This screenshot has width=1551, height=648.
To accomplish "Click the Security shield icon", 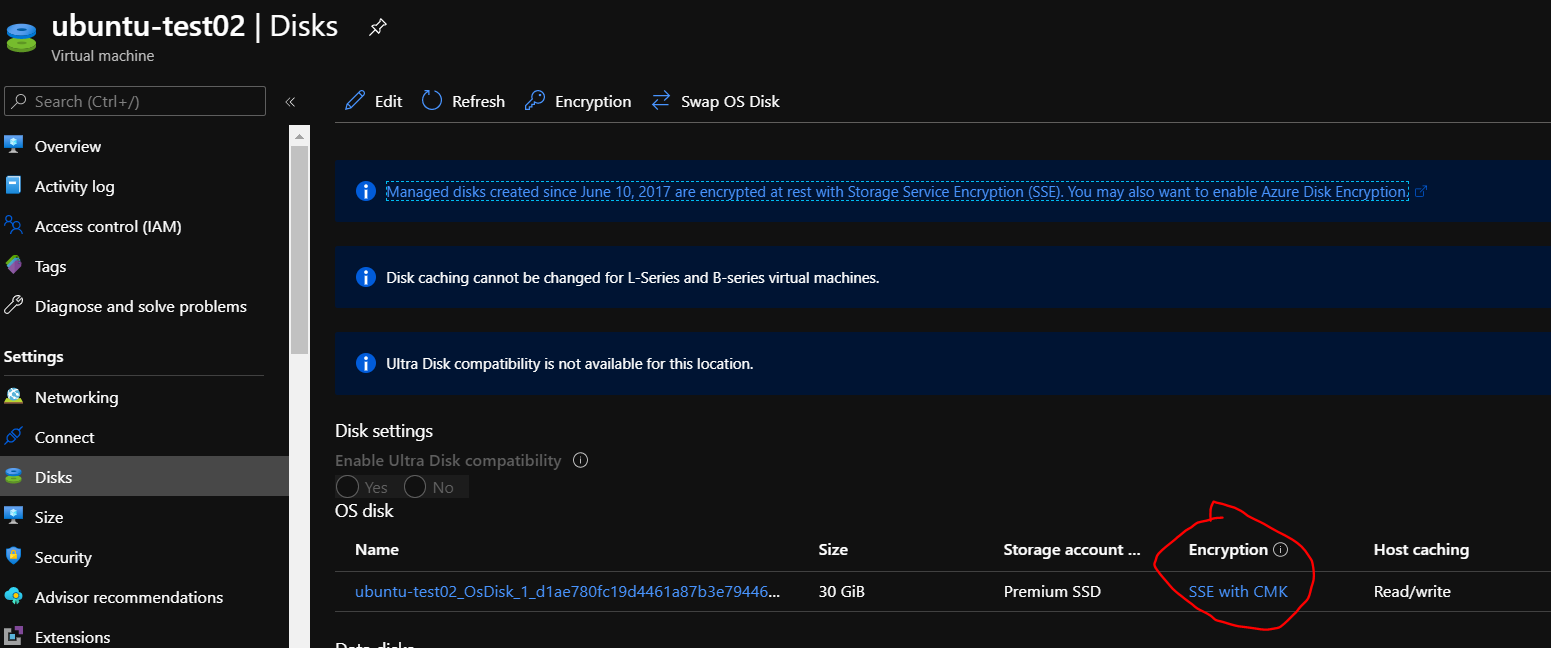I will 13,556.
